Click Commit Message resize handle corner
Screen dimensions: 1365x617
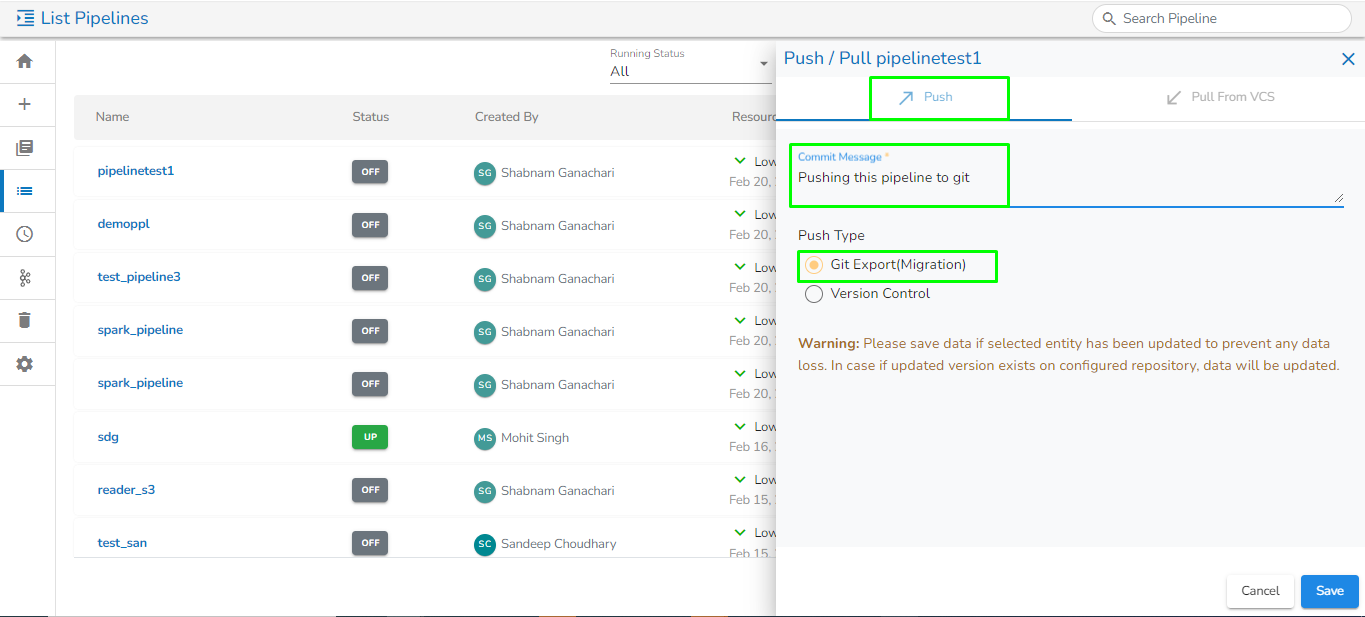(x=1339, y=198)
